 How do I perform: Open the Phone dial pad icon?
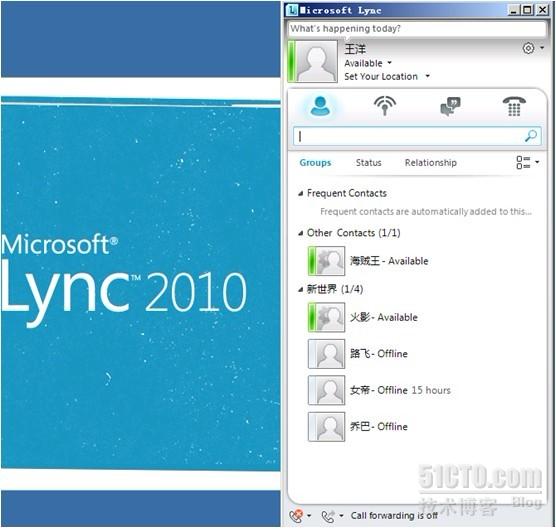click(x=514, y=106)
